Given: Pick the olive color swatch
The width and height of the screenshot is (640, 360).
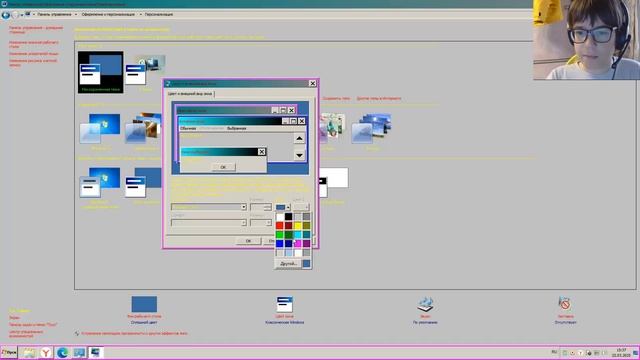Looking at the screenshot, I should click(307, 225).
